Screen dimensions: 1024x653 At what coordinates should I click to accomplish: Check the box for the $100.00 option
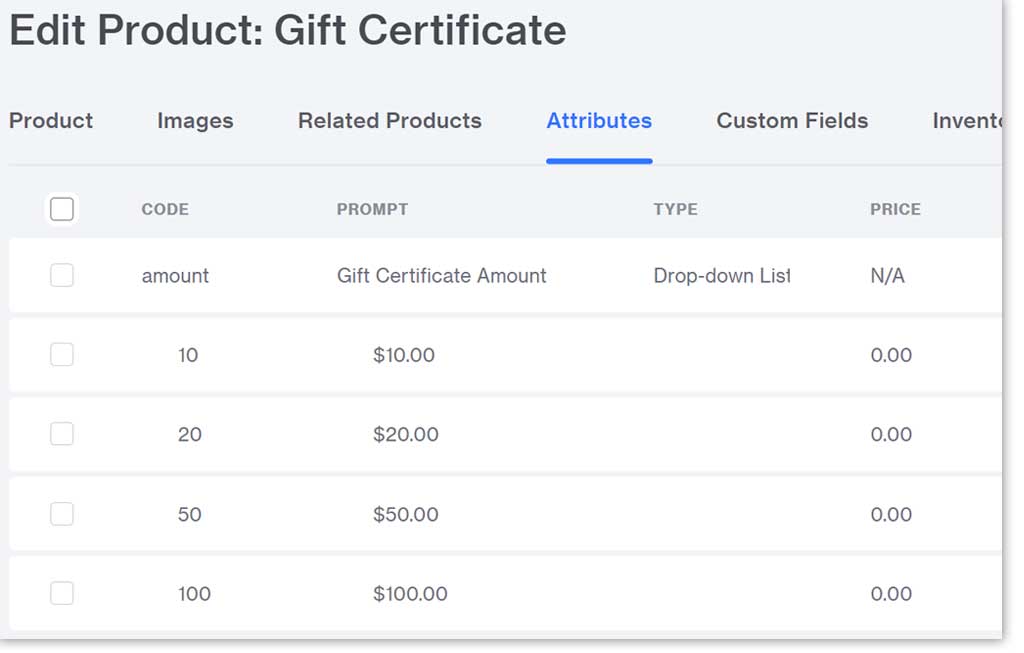(62, 593)
